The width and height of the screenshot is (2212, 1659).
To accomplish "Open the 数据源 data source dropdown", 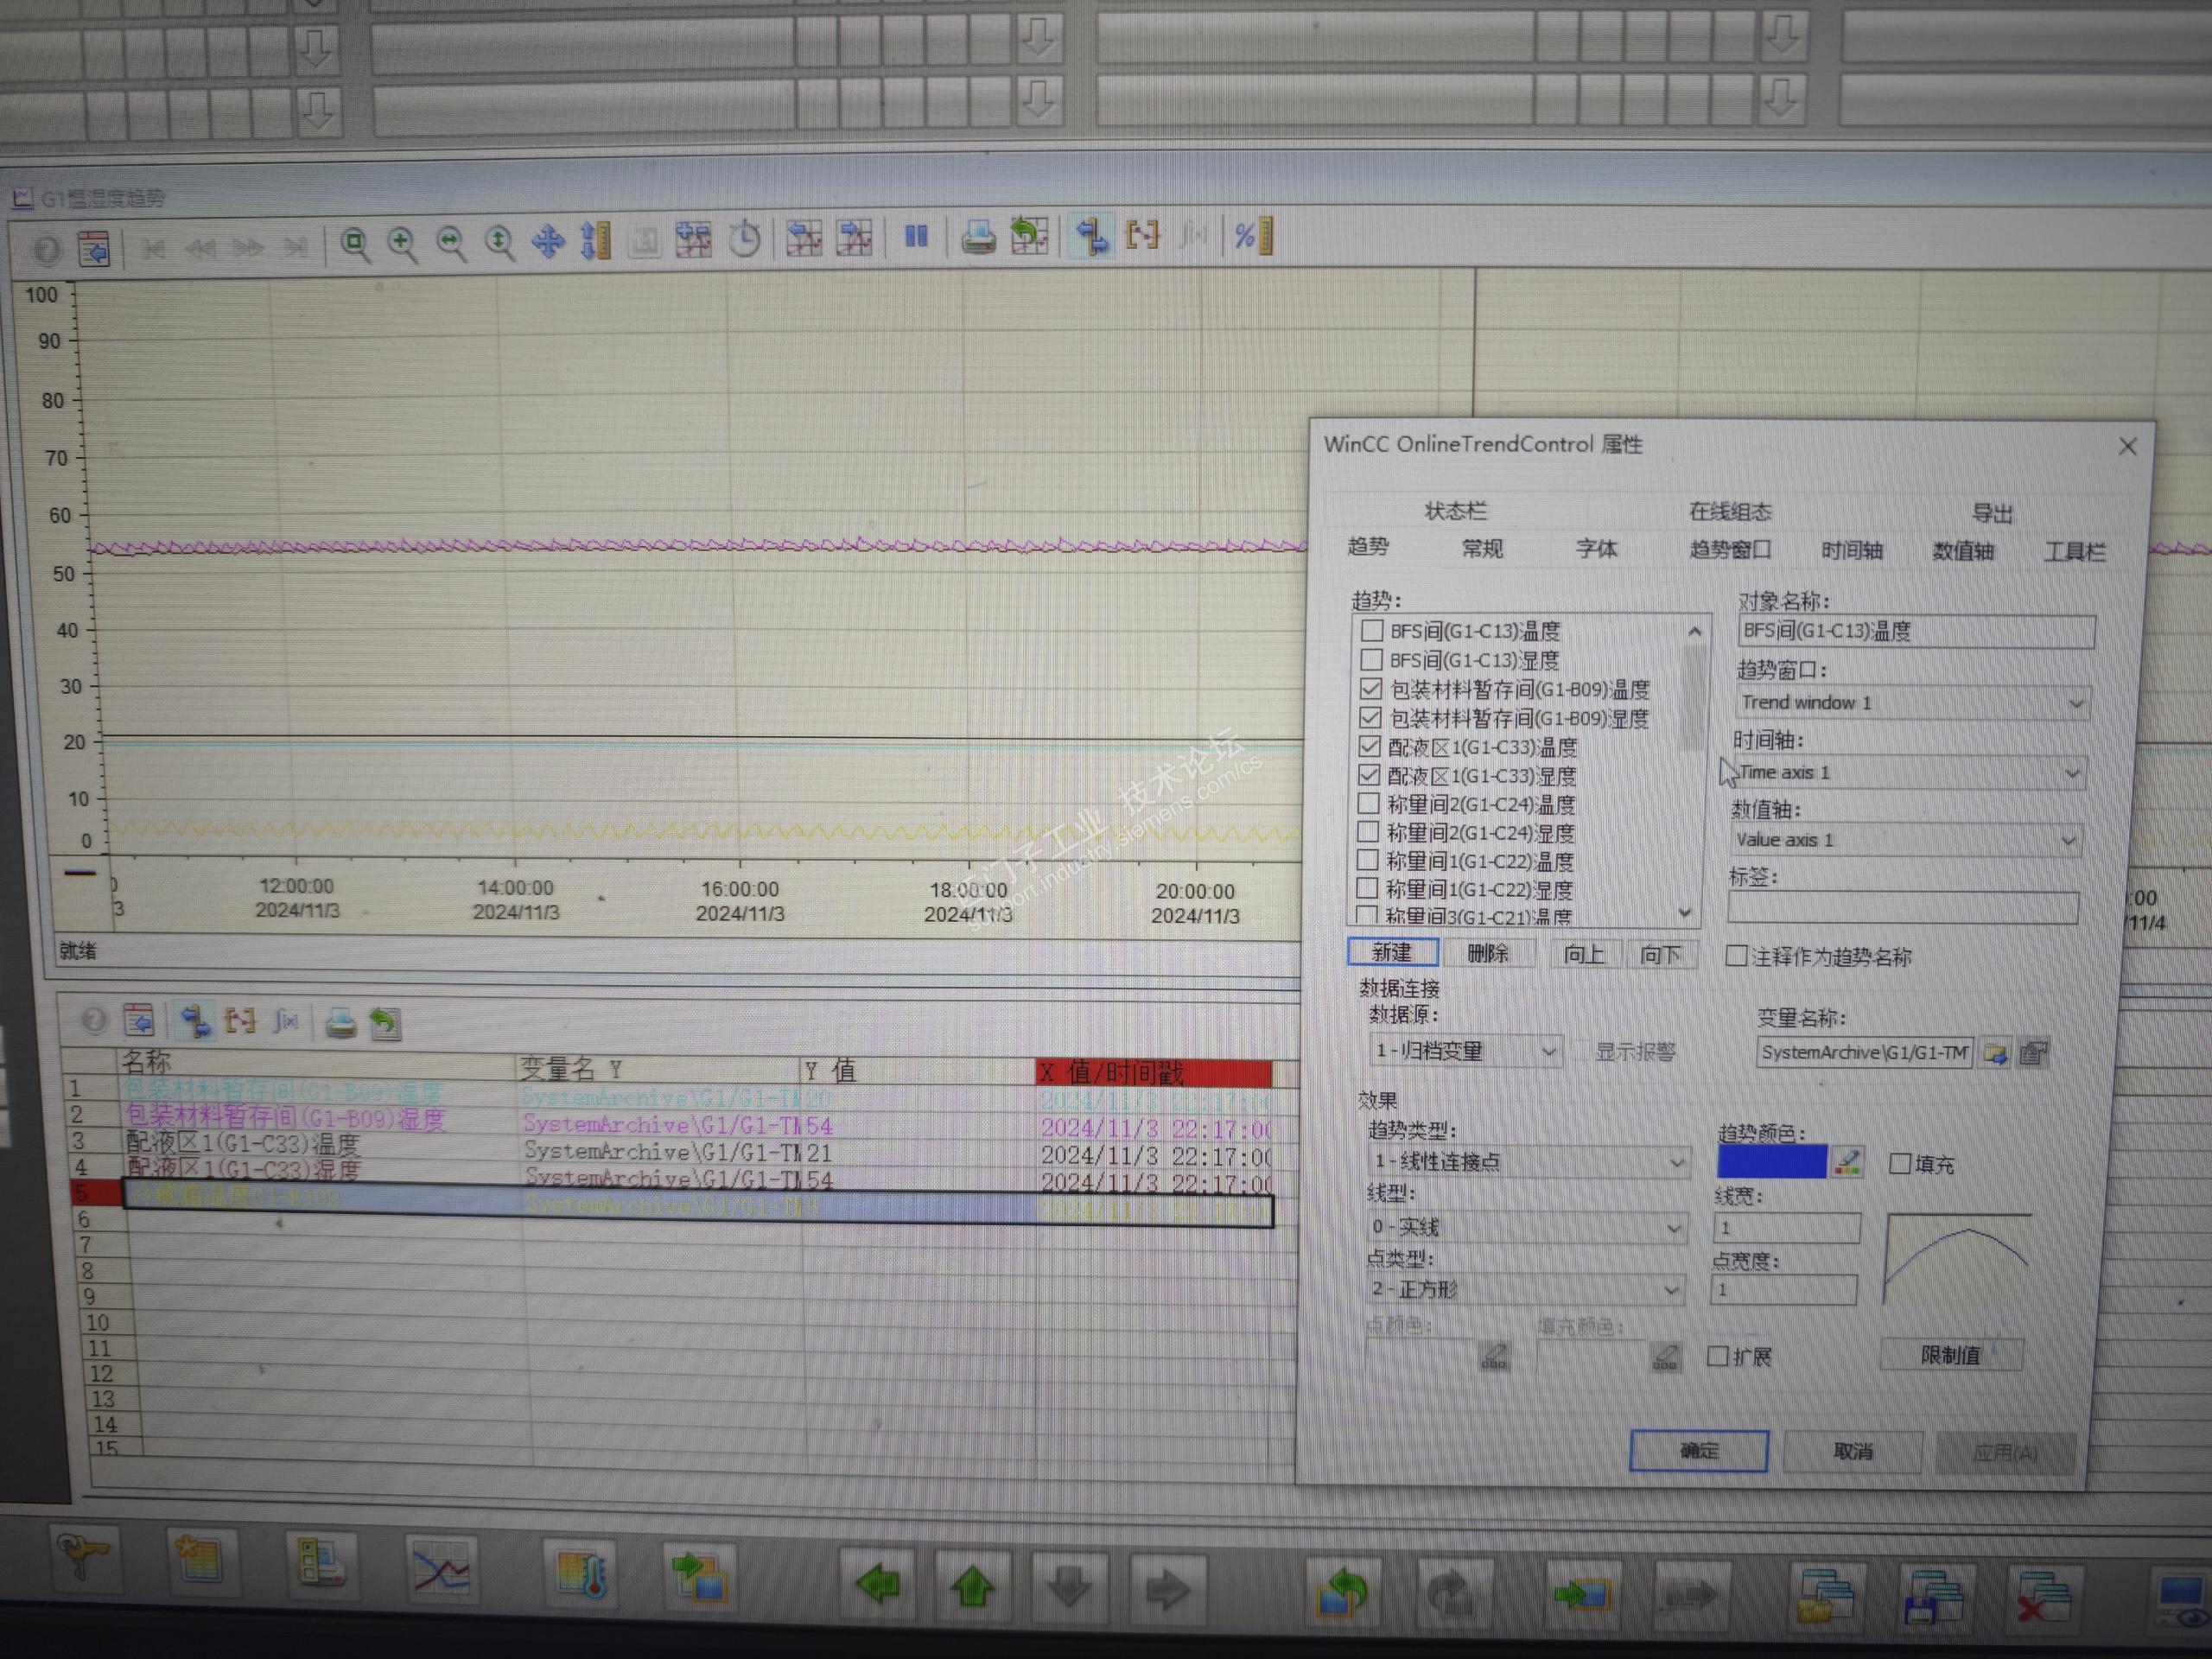I will pyautogui.click(x=1548, y=1051).
